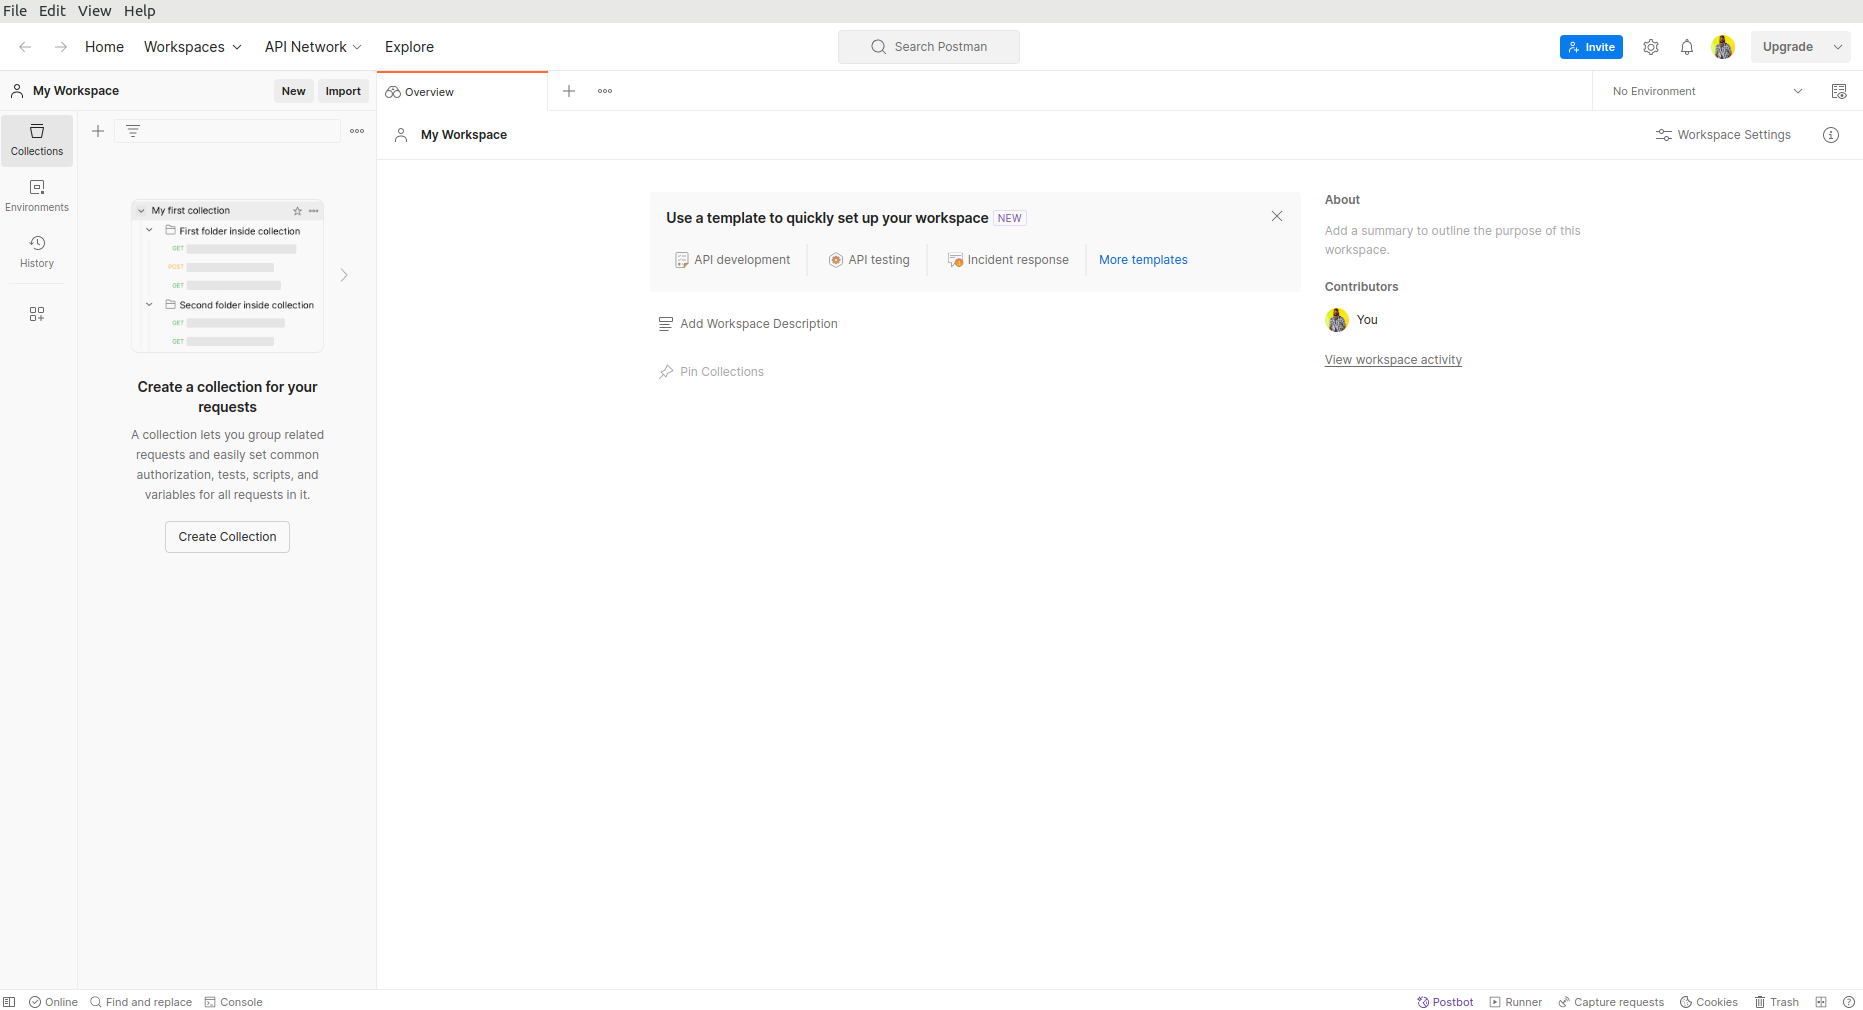Click the user avatar in header
The height and width of the screenshot is (1010, 1863).
pyautogui.click(x=1723, y=47)
